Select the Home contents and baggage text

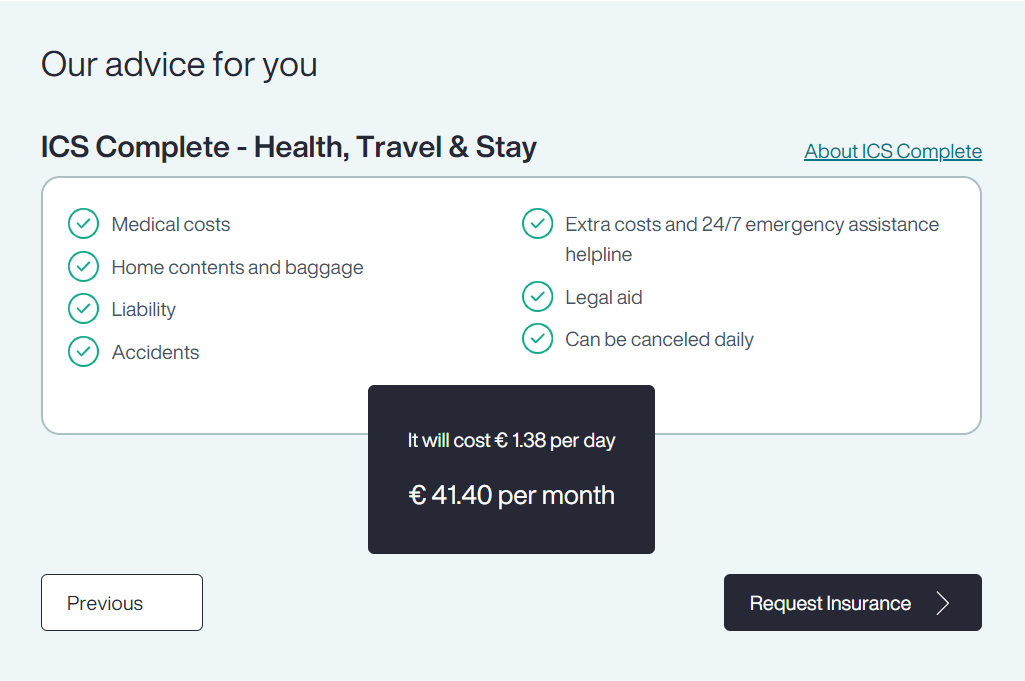coord(237,267)
